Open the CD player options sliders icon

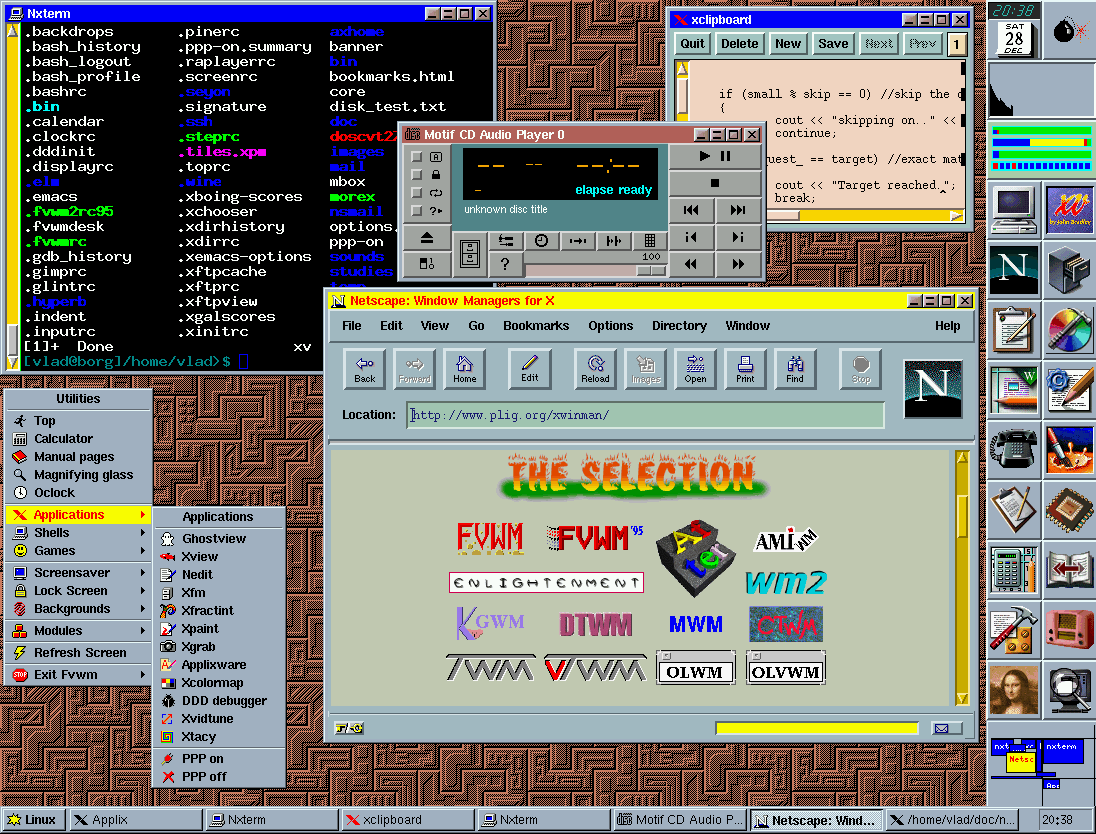point(505,240)
